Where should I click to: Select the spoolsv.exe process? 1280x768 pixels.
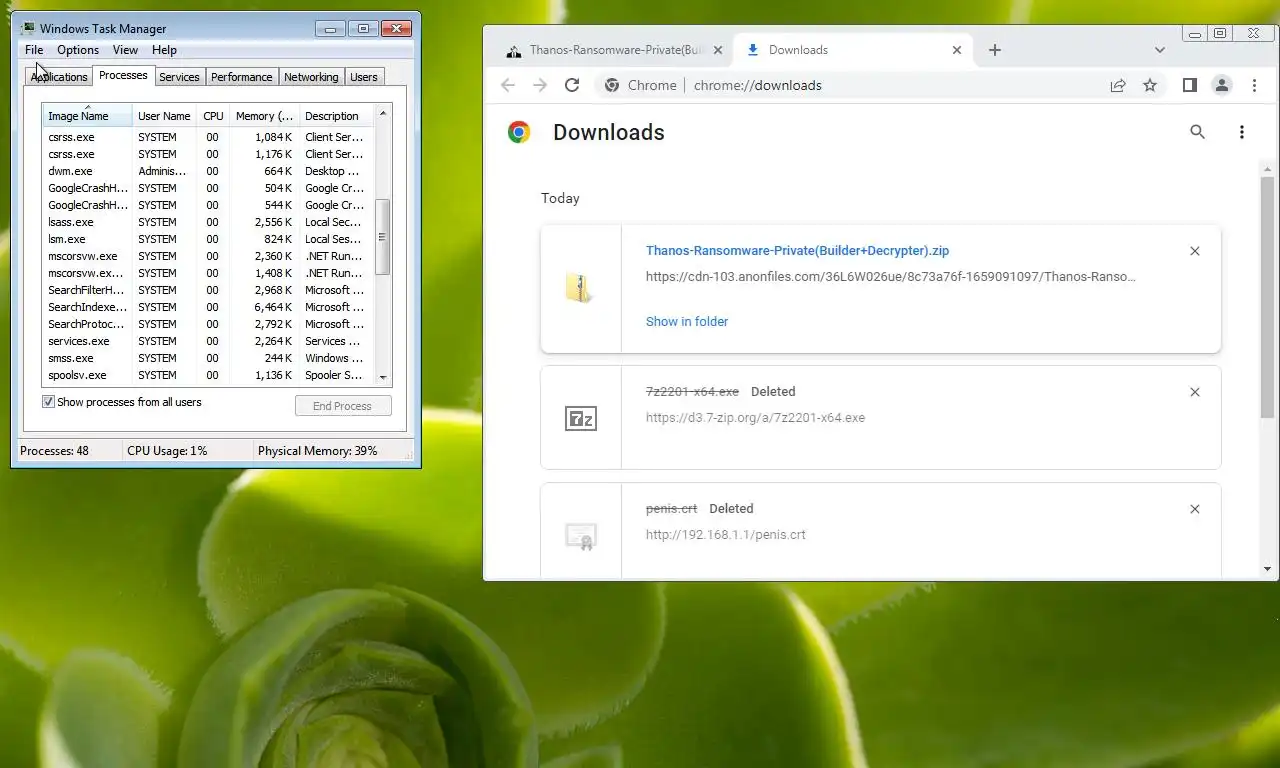click(208, 375)
